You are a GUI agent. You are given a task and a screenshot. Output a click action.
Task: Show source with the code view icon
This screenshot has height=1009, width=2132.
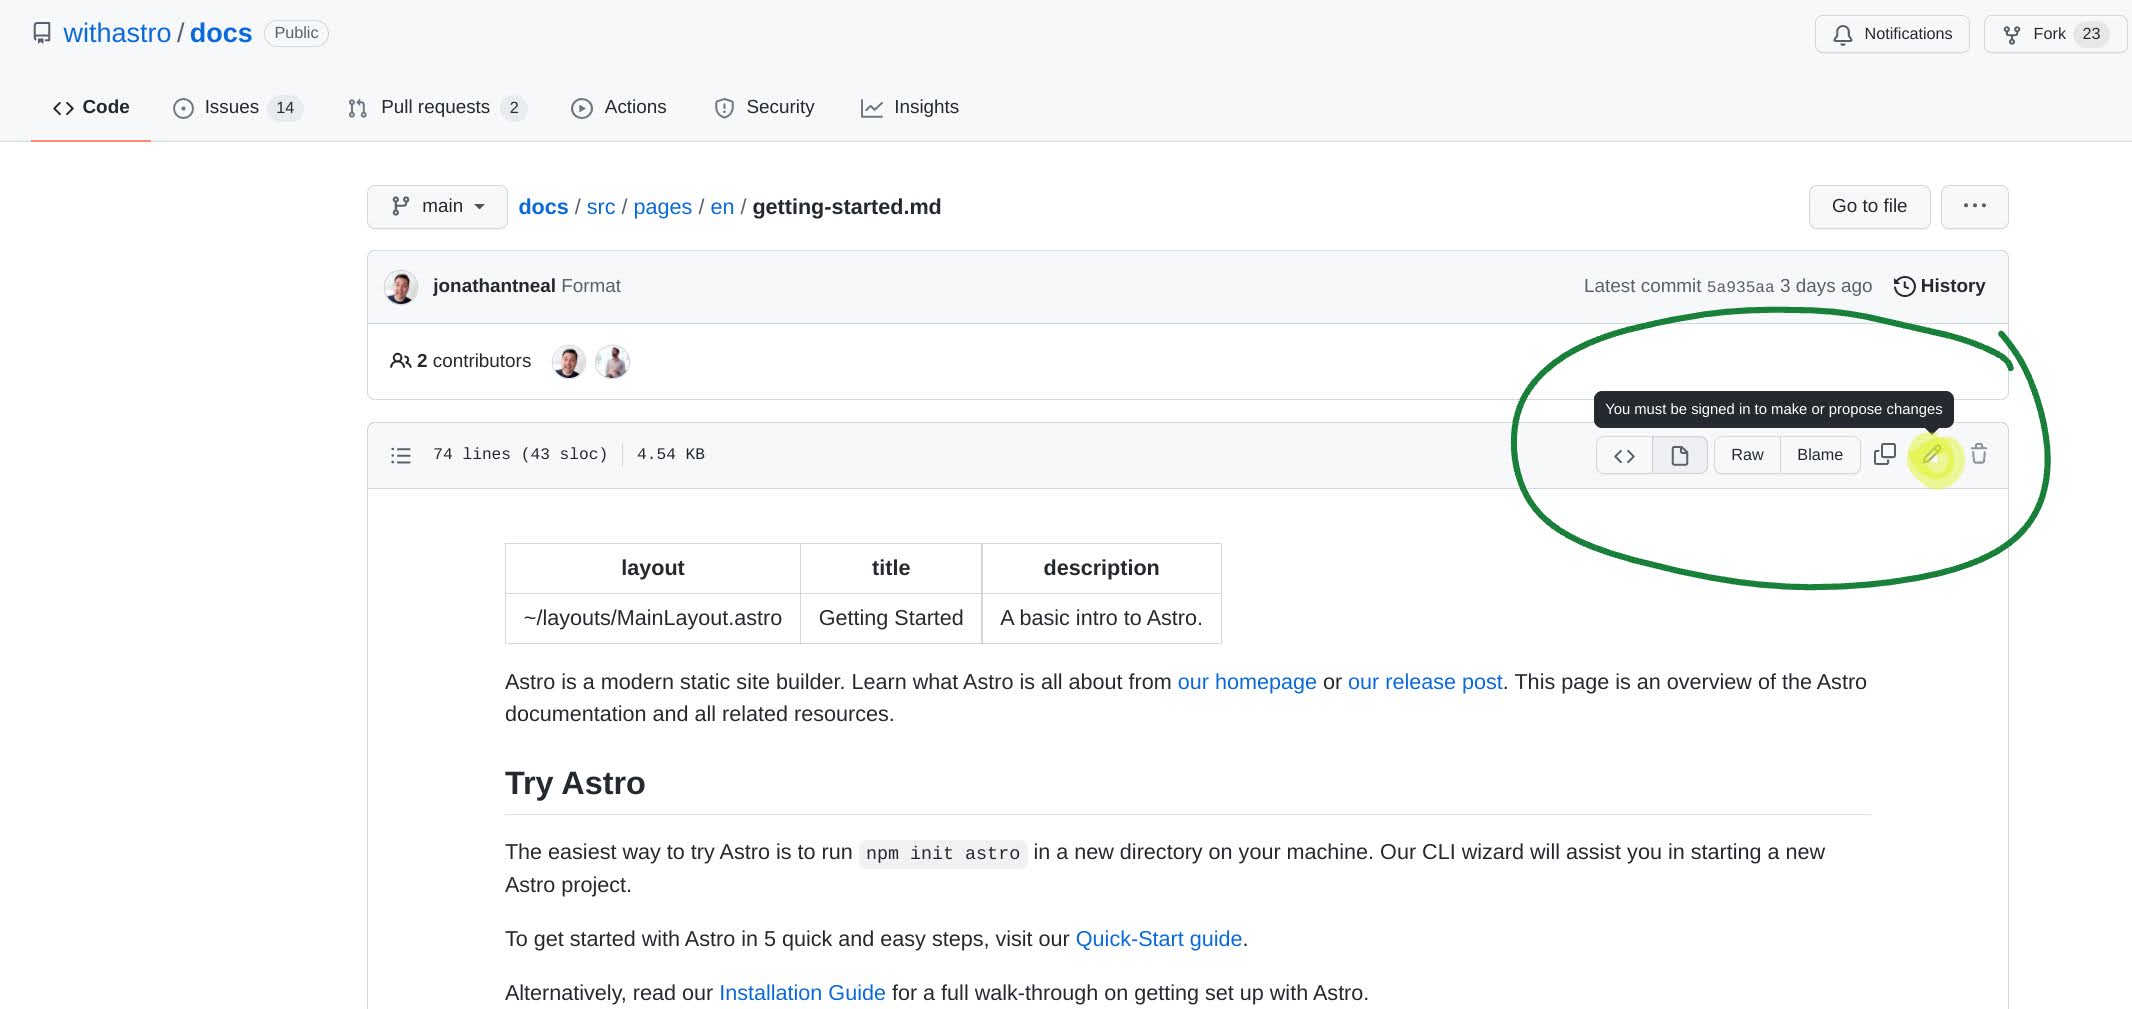pyautogui.click(x=1624, y=455)
